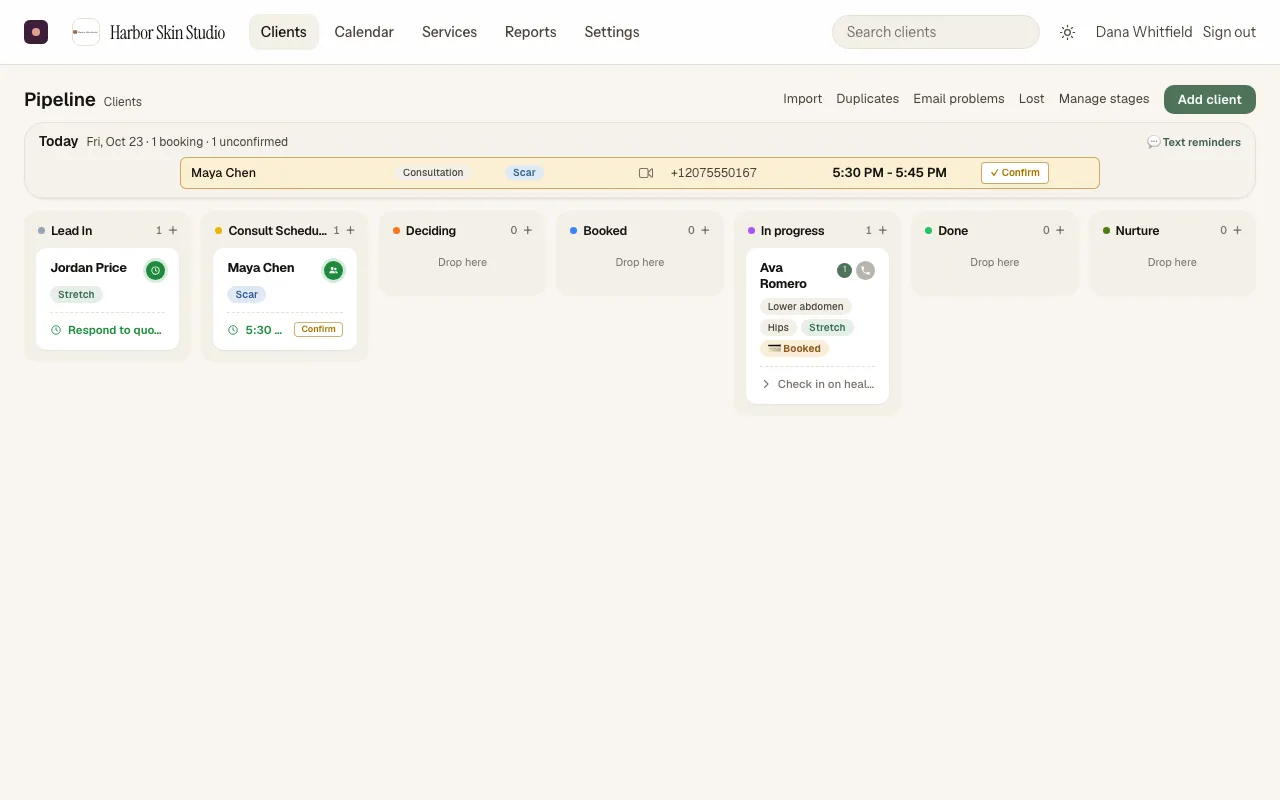Click the phone icon on Ava Romero card

[865, 270]
